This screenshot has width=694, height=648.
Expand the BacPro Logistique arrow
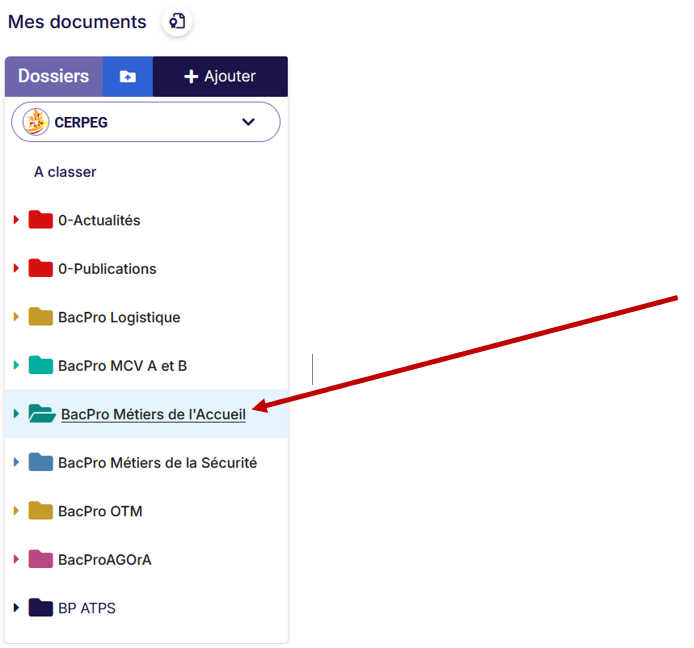click(x=16, y=317)
